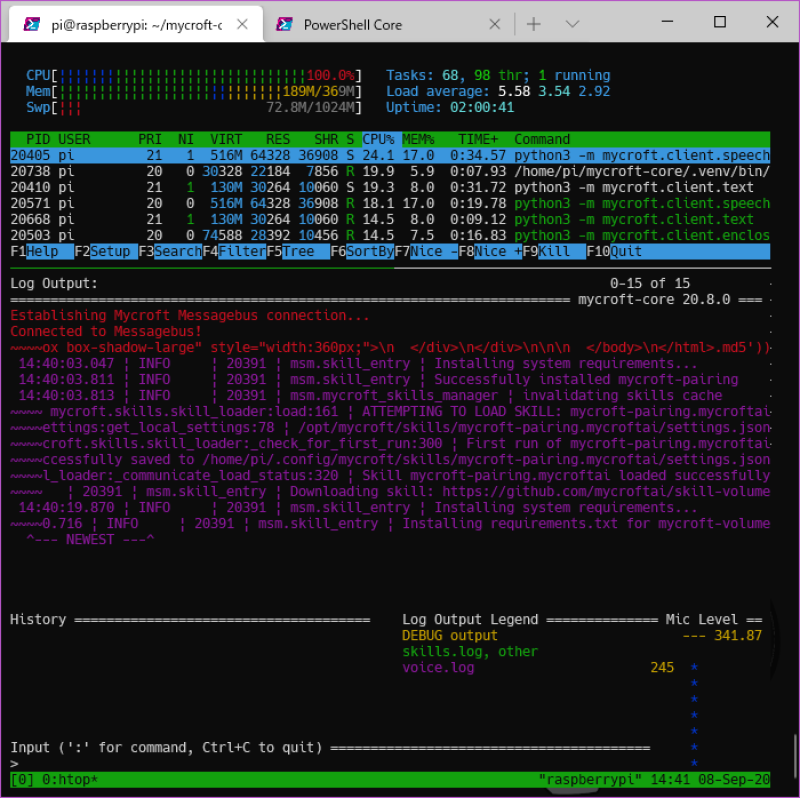The width and height of the screenshot is (800, 798).
Task: Select the process row with PID 20405
Action: (390, 155)
